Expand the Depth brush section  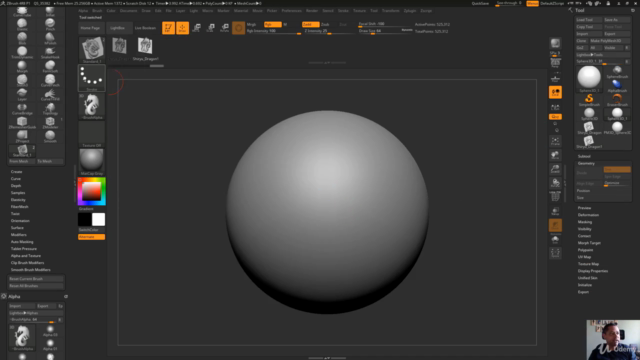[x=16, y=186]
